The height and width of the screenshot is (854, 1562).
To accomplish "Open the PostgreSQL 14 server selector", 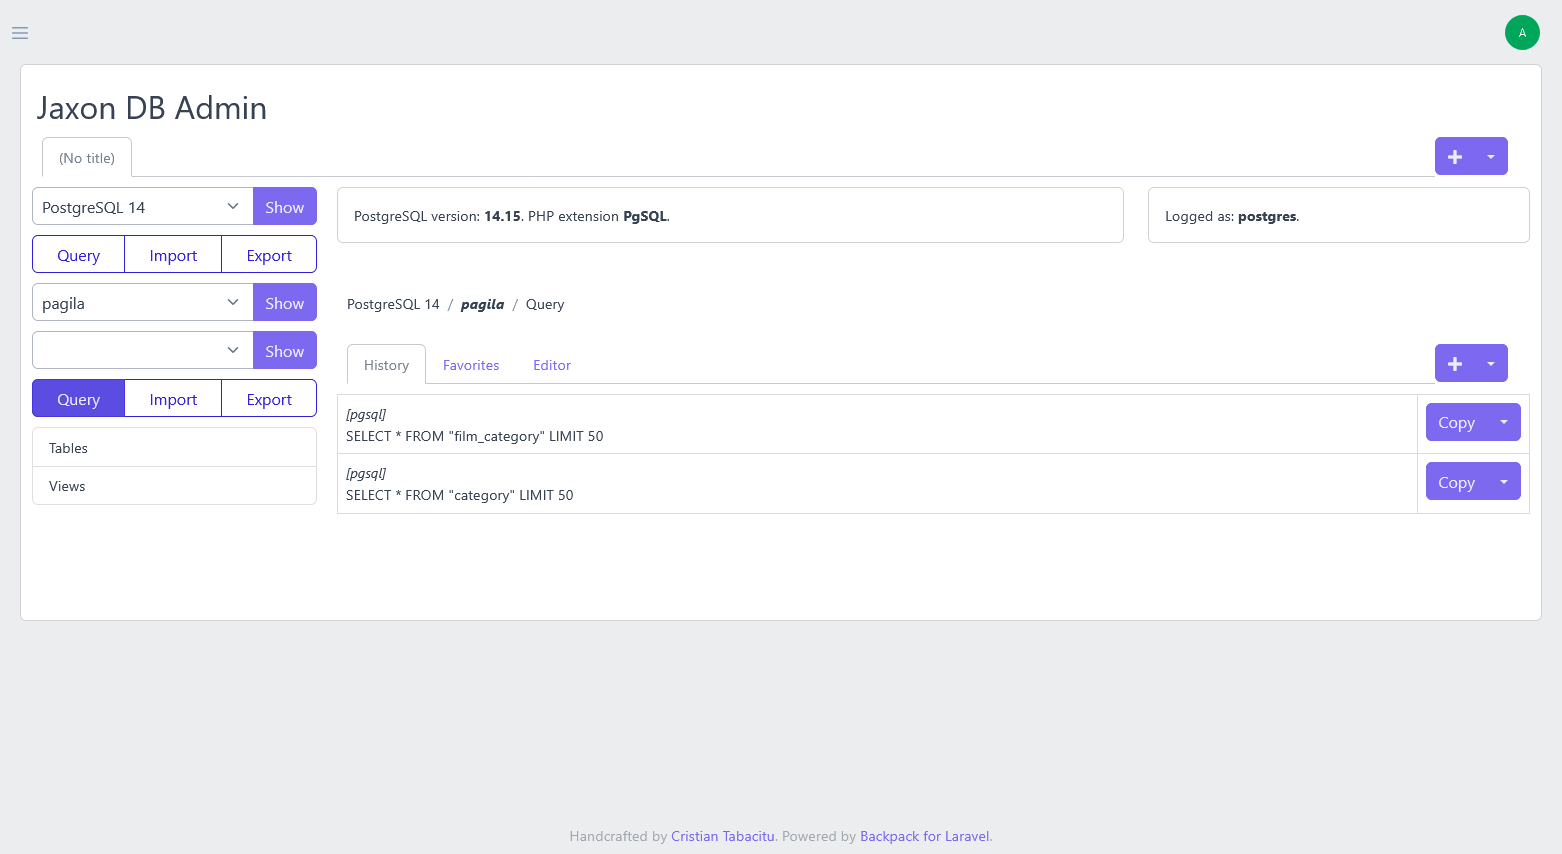I will coord(140,206).
